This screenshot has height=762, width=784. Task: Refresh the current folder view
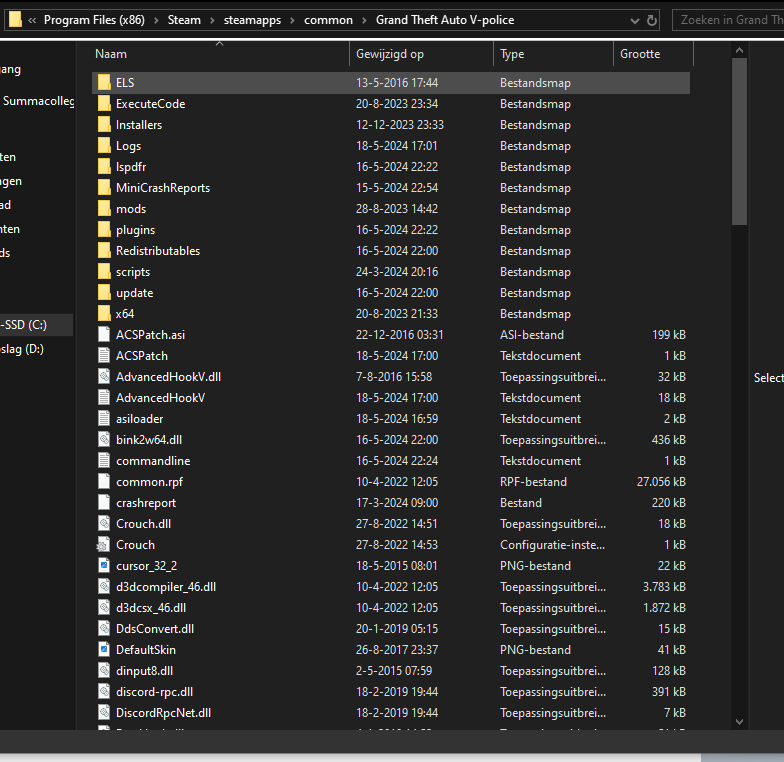[x=652, y=20]
